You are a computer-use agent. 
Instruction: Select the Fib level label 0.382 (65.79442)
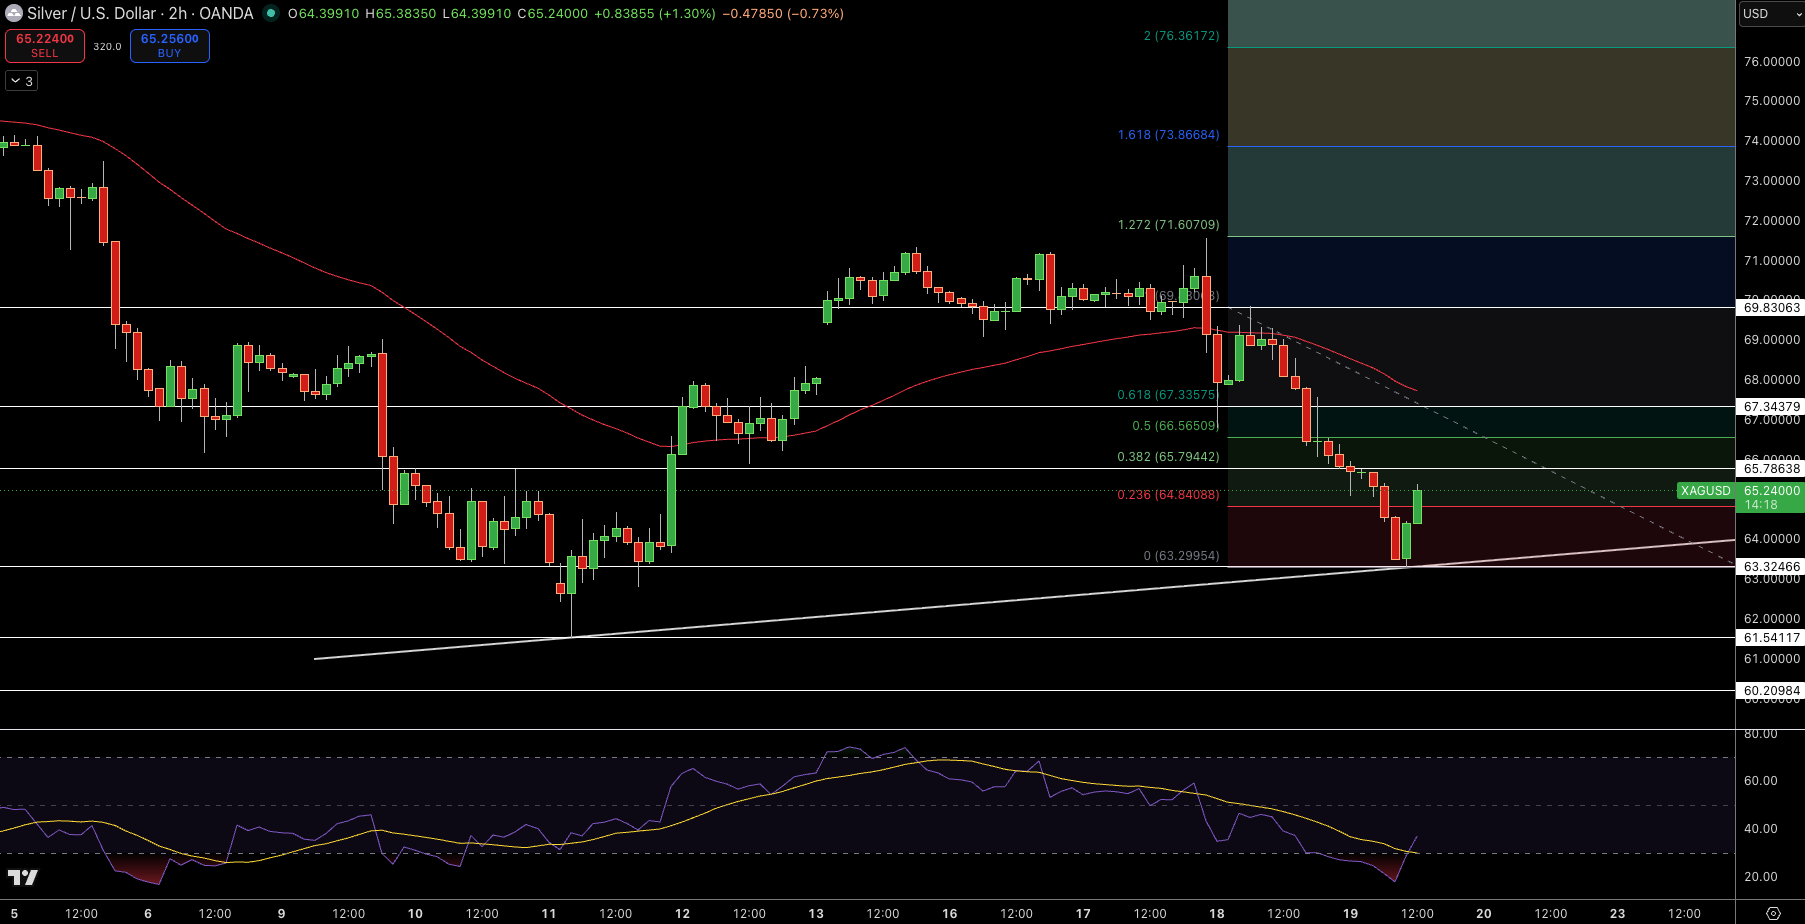point(1168,456)
